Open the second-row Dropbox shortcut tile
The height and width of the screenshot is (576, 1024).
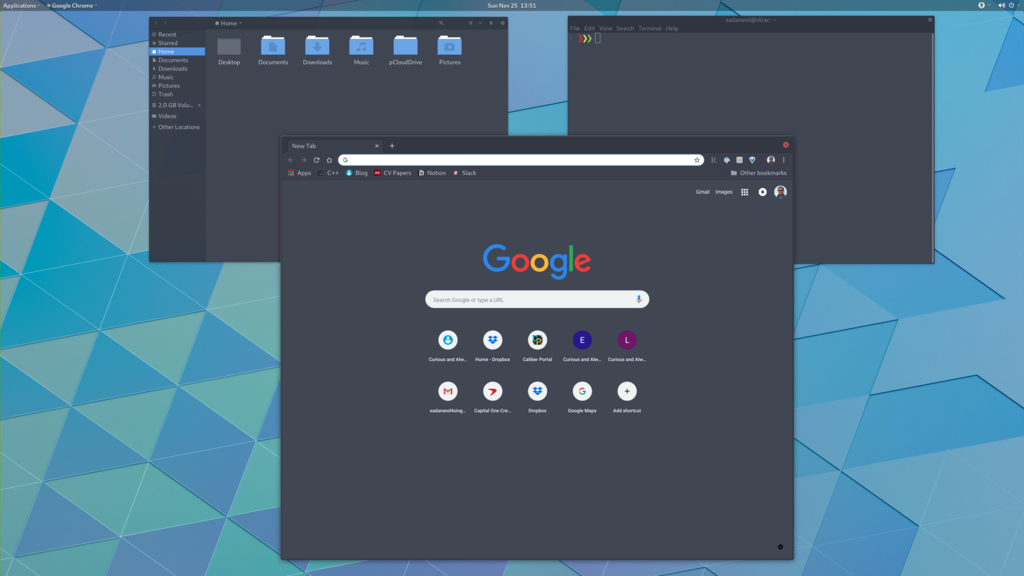coord(537,397)
